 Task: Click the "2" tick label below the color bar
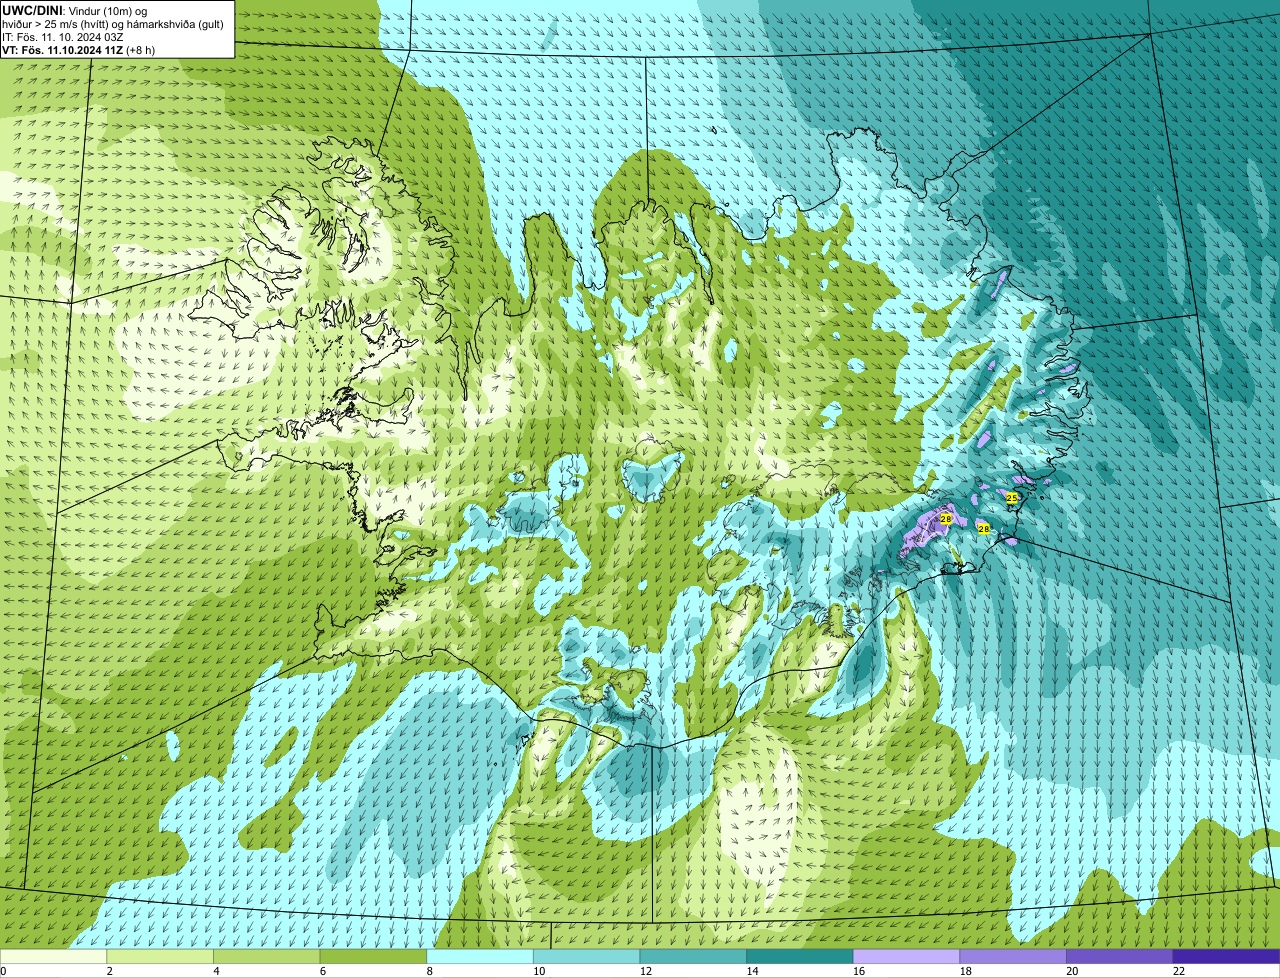109,971
